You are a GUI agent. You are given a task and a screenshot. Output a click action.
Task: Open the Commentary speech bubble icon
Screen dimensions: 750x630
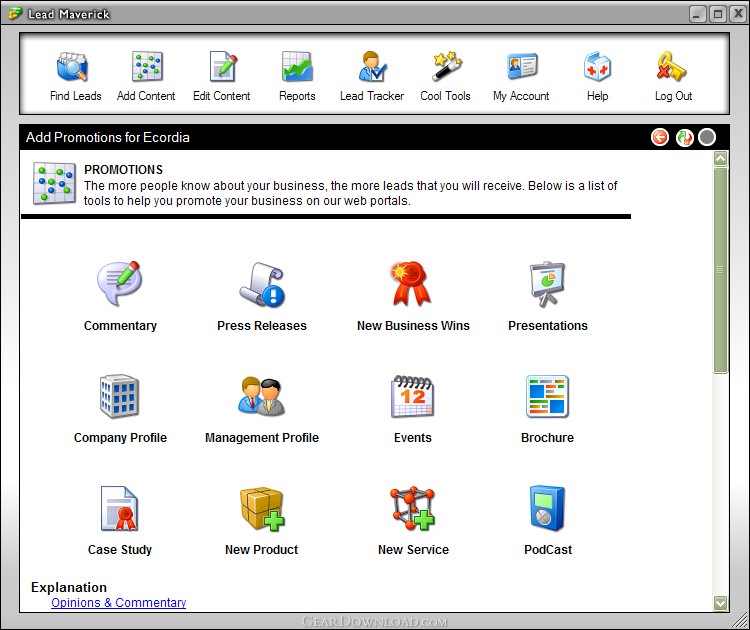[x=120, y=283]
